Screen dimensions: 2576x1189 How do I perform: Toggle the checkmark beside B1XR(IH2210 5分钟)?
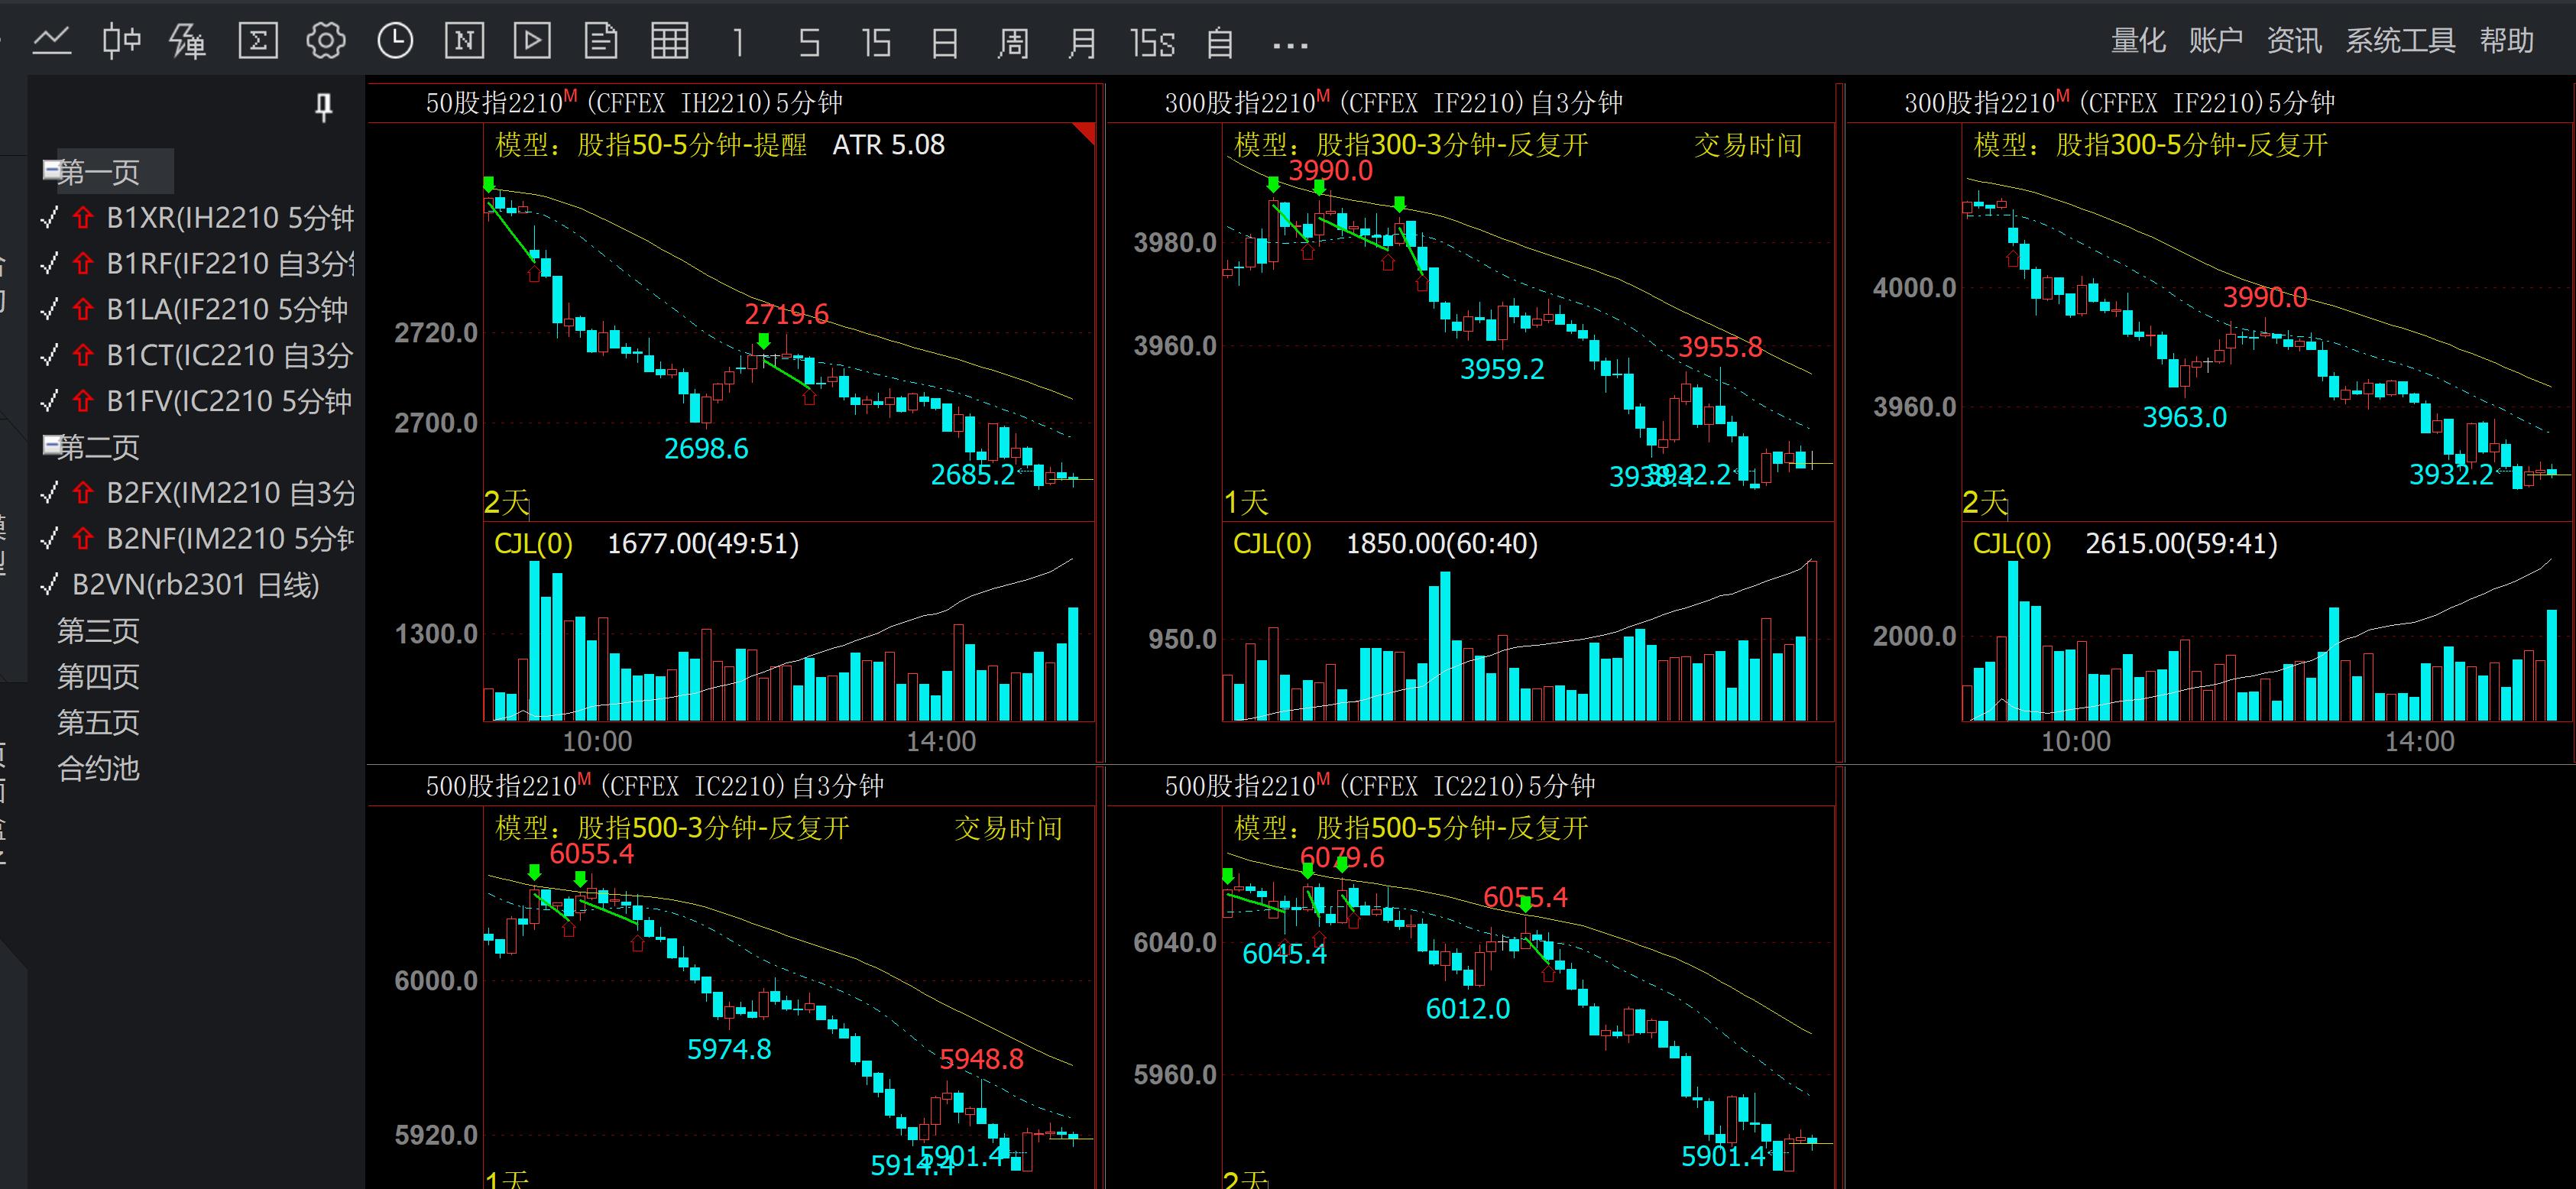coord(49,218)
